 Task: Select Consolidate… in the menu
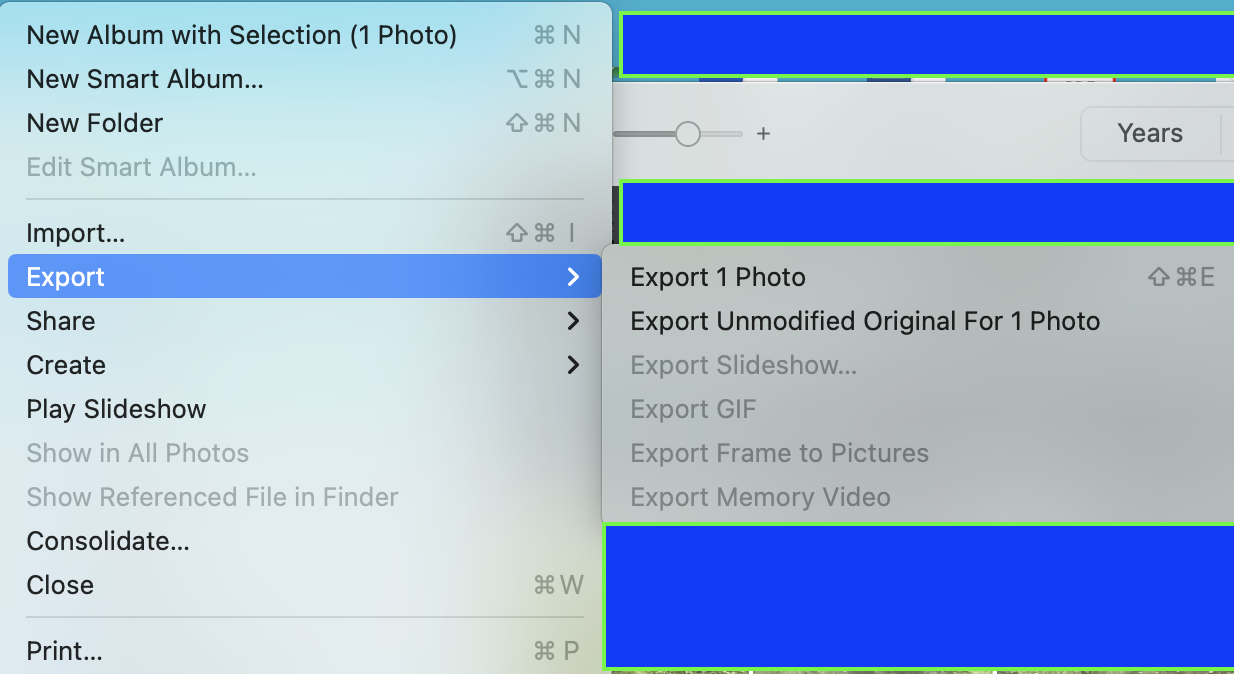click(108, 541)
